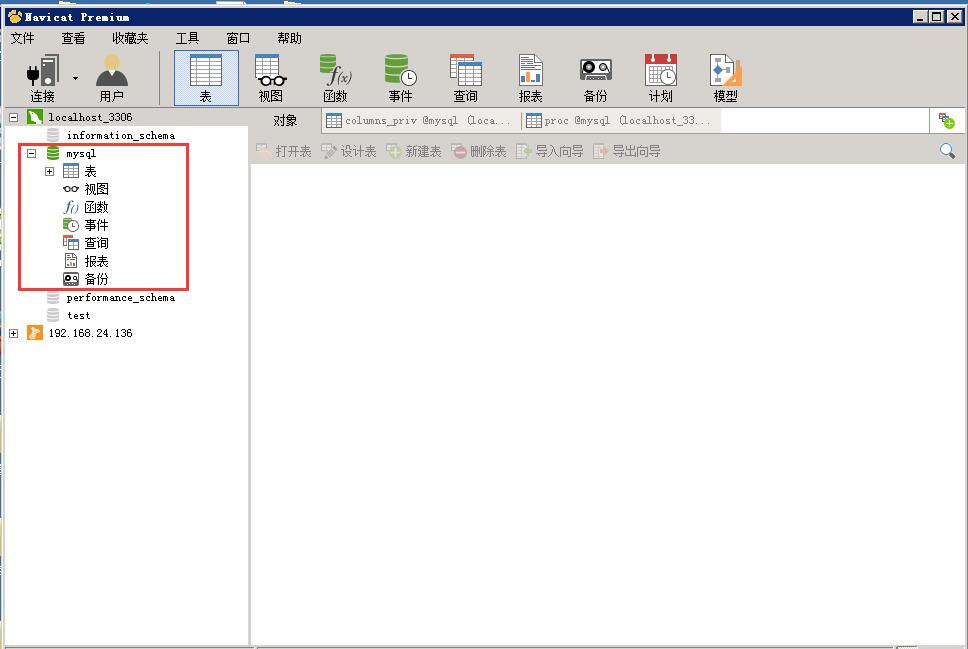Select the 视图 view toolbar icon
The image size is (968, 649).
pos(271,78)
